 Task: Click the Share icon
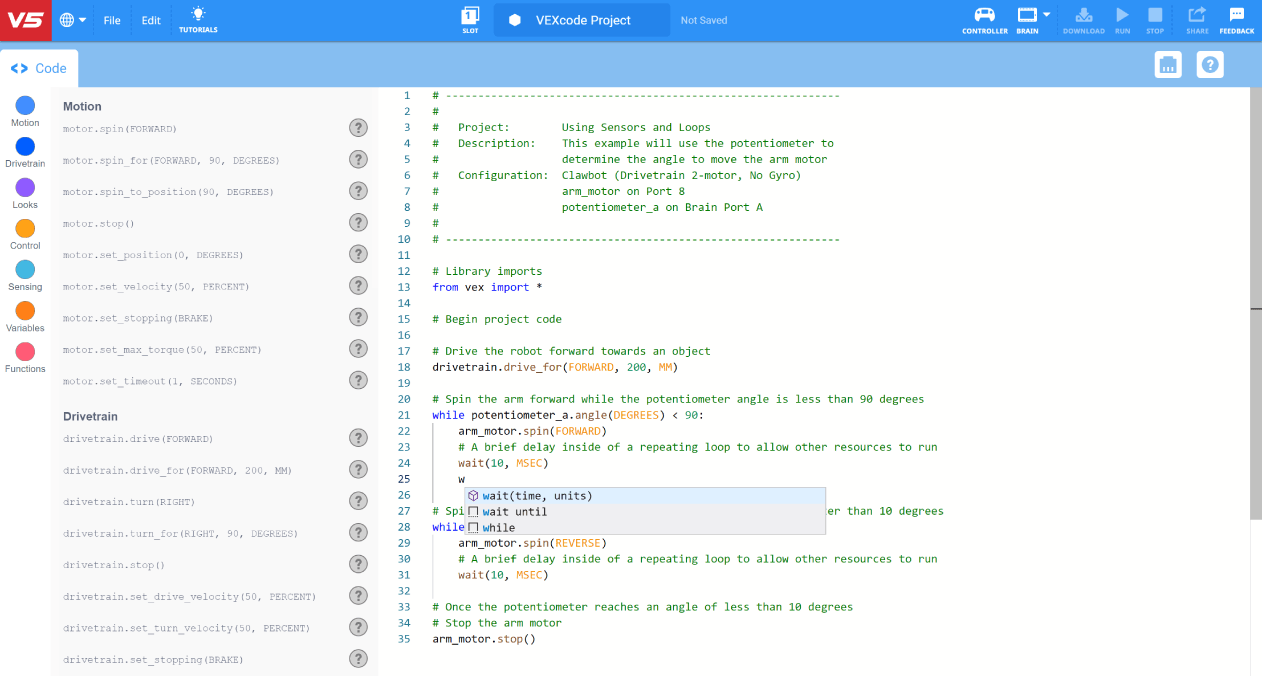pos(1197,19)
